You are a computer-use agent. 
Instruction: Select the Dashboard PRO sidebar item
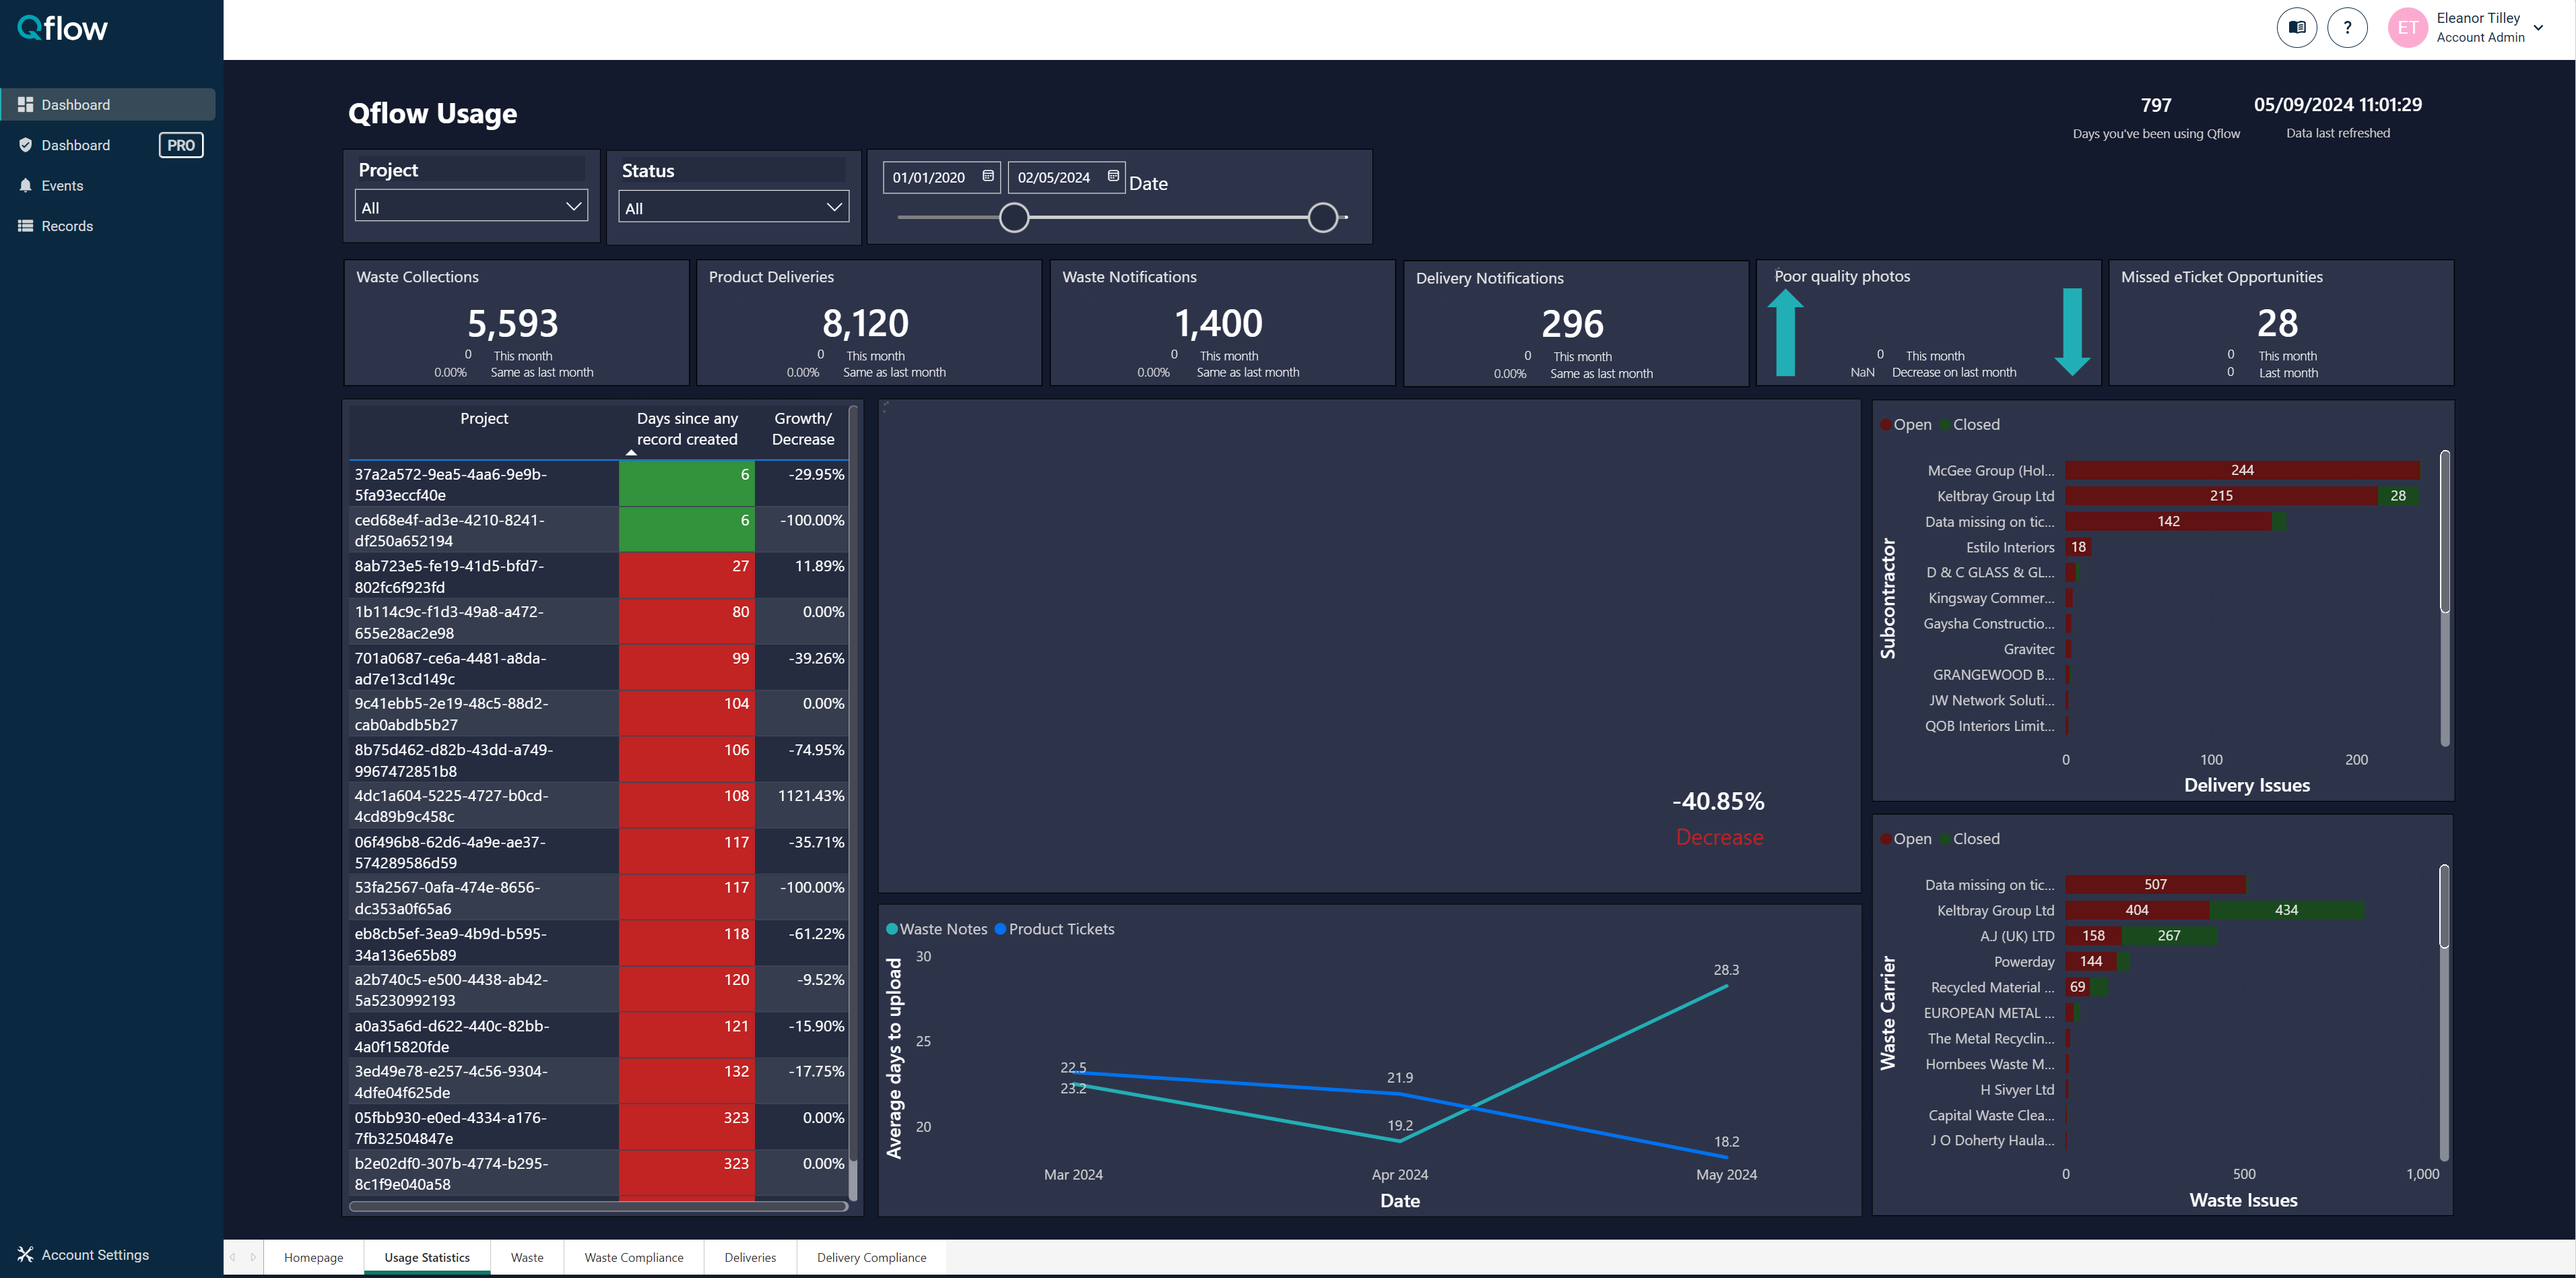click(x=75, y=144)
